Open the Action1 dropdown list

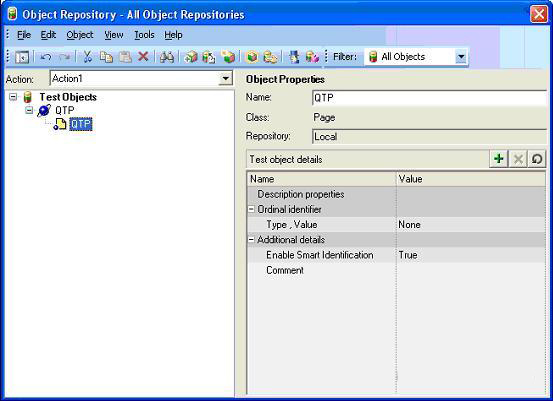pos(225,78)
